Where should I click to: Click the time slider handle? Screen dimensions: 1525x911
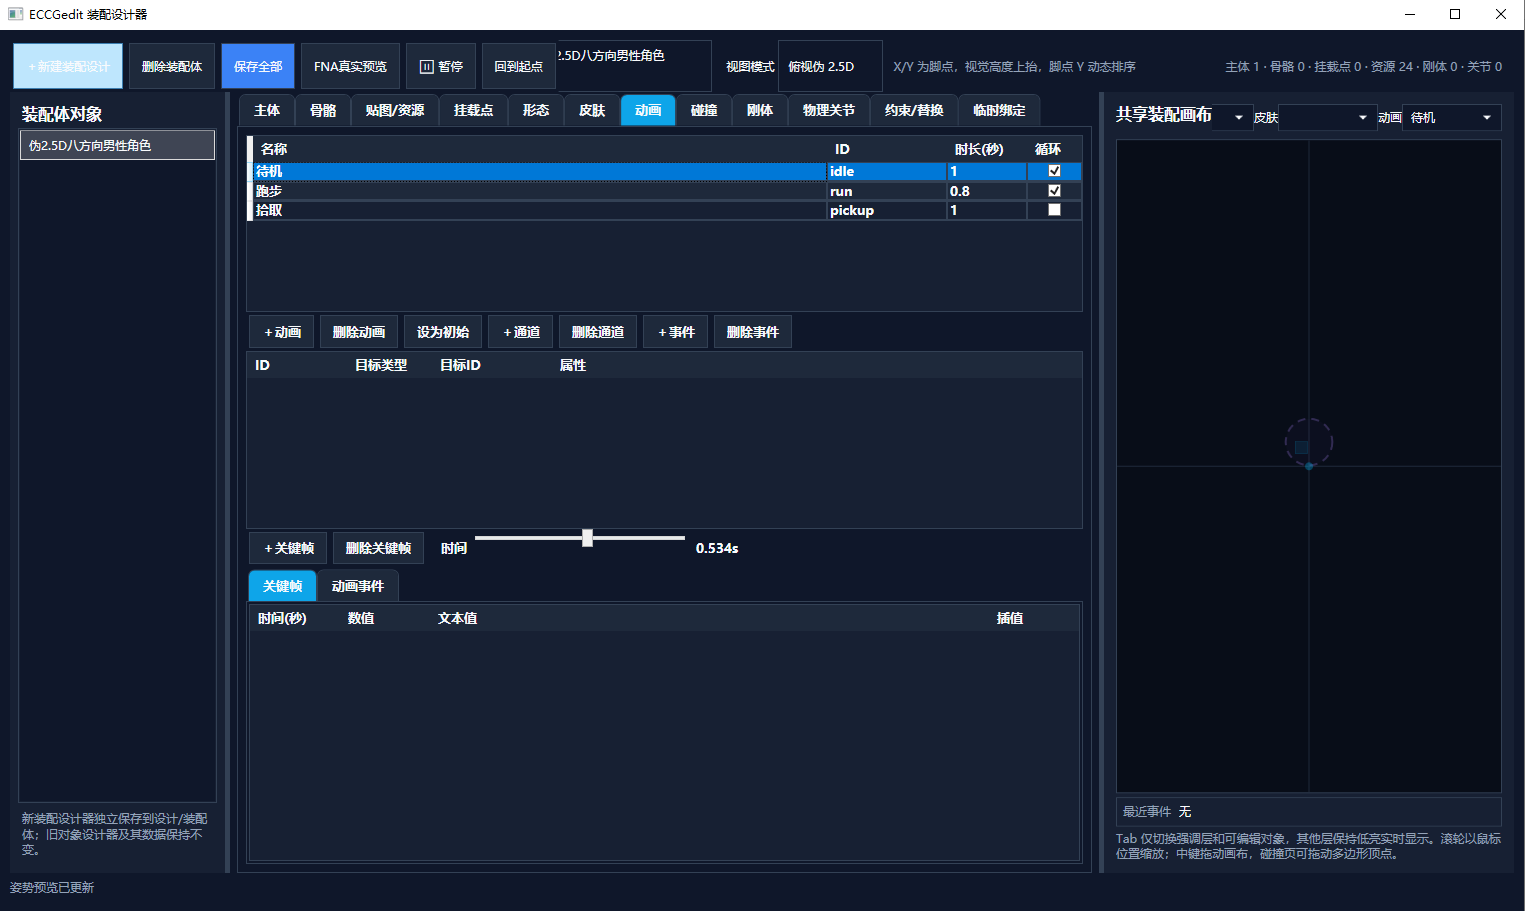click(587, 538)
